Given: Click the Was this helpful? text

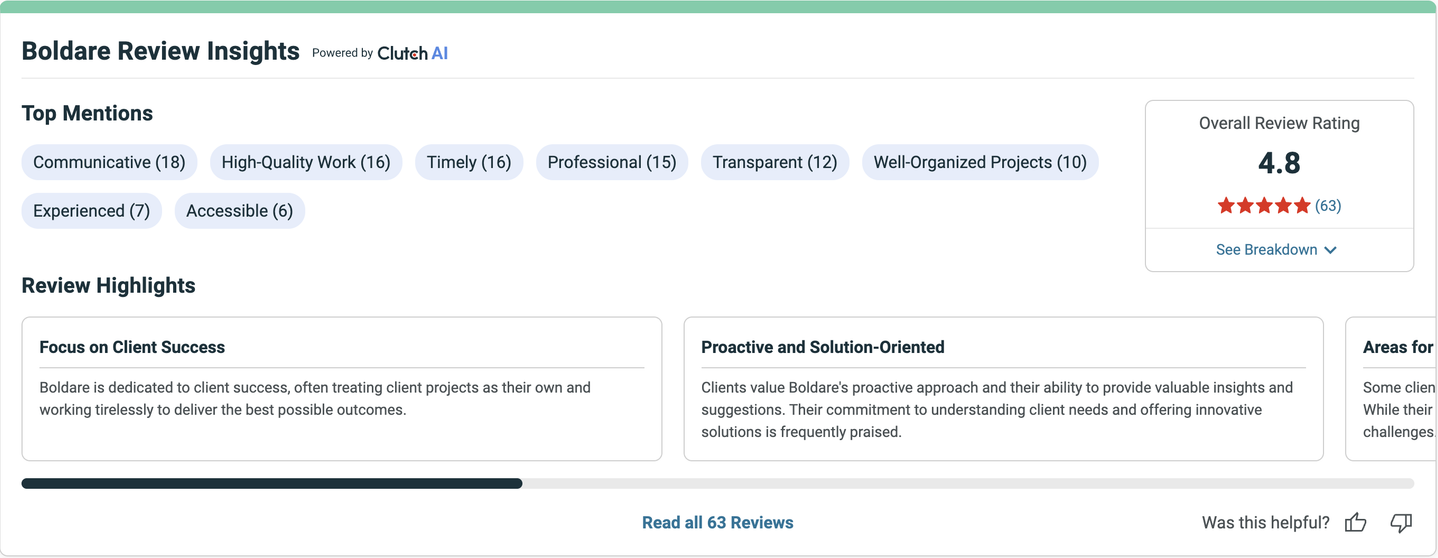Looking at the screenshot, I should tap(1265, 522).
